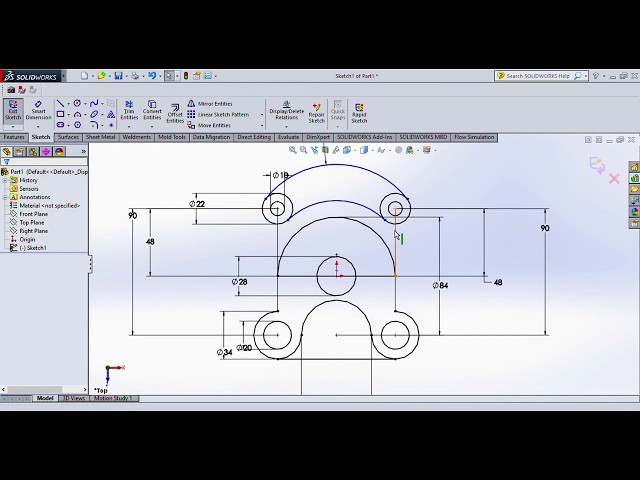640x480 pixels.
Task: Choose the Spline sketch tool
Action: pyautogui.click(x=94, y=104)
